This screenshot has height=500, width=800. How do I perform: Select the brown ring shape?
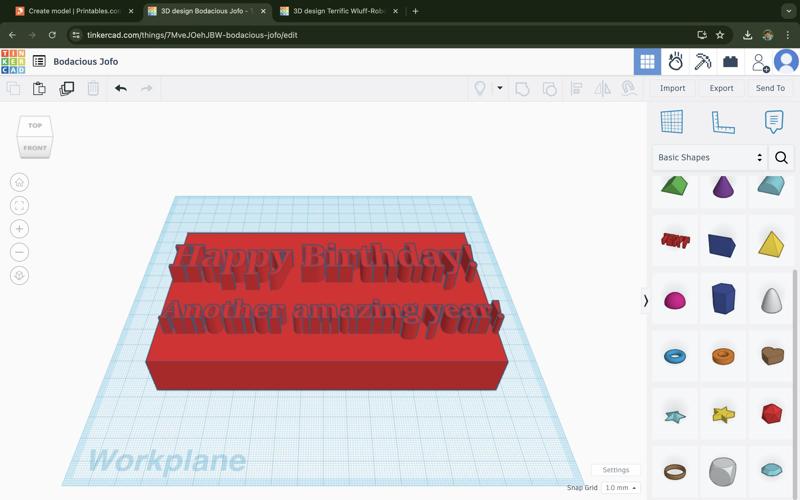point(675,471)
